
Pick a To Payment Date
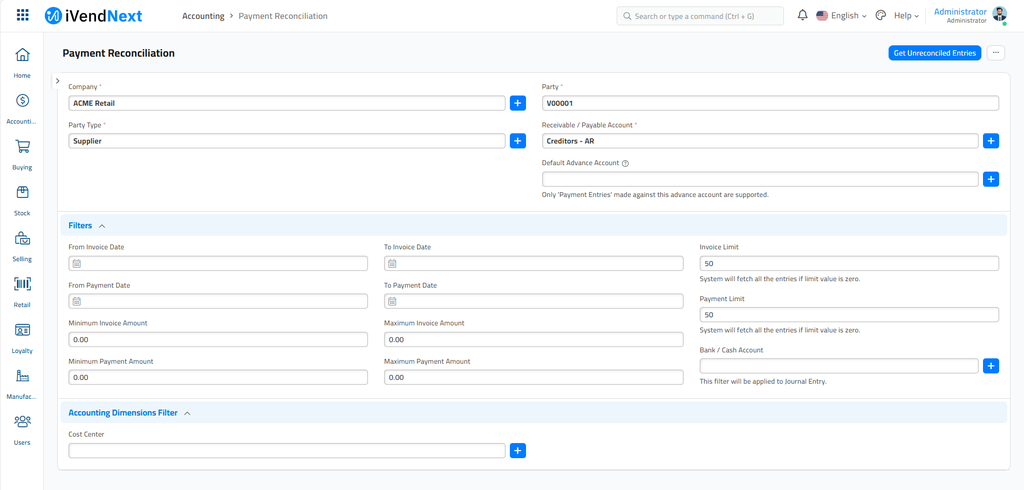point(534,301)
